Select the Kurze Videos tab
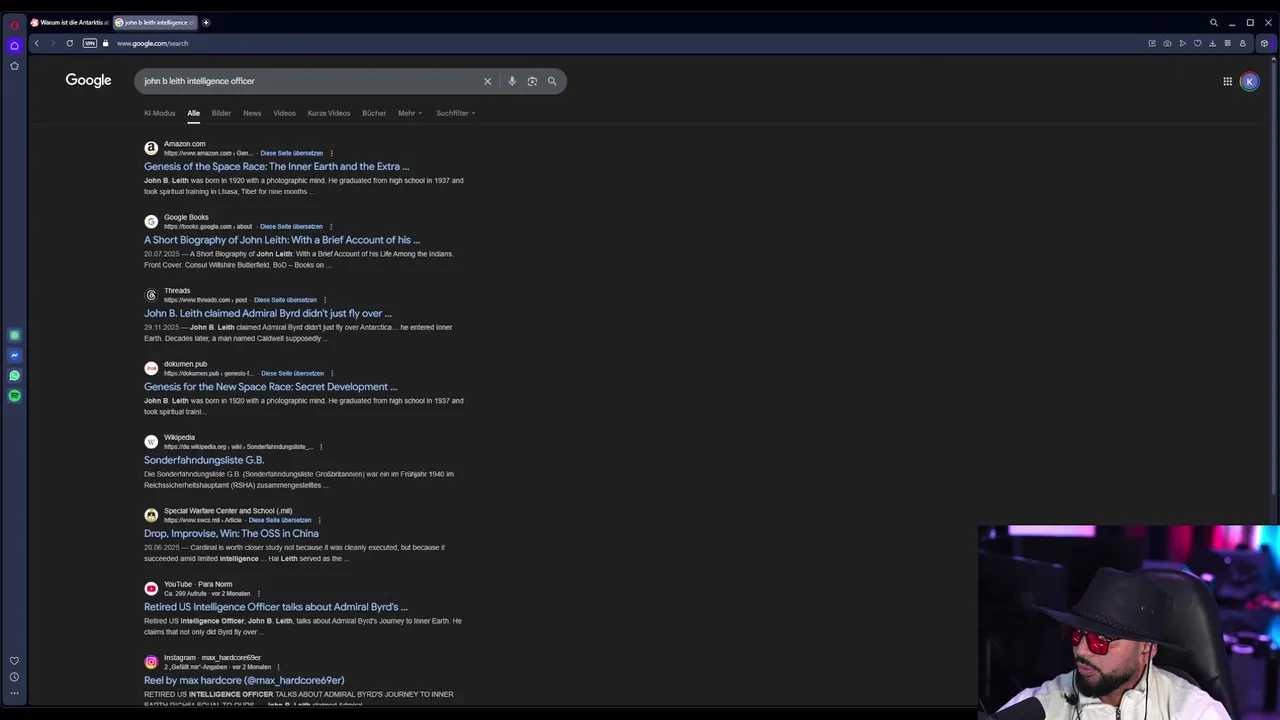1280x720 pixels. coord(329,113)
